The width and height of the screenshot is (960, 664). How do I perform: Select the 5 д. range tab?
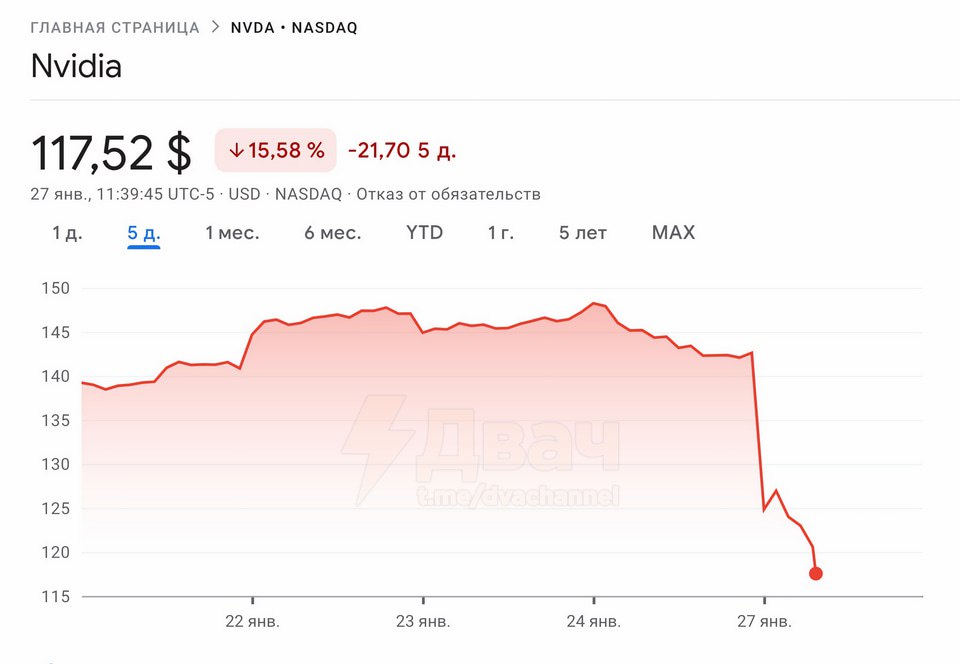point(144,233)
